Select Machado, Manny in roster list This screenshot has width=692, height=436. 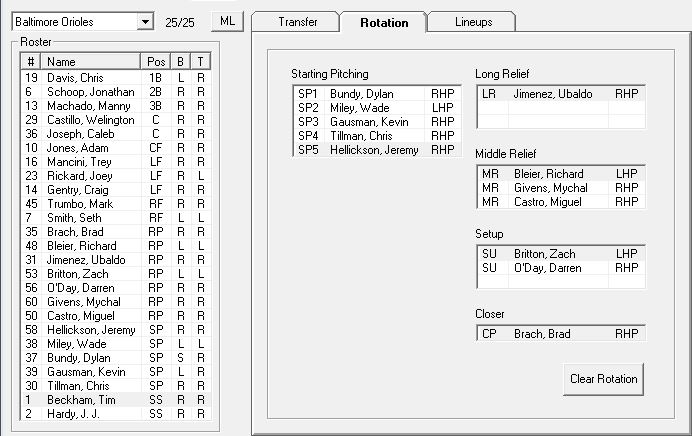pyautogui.click(x=90, y=105)
